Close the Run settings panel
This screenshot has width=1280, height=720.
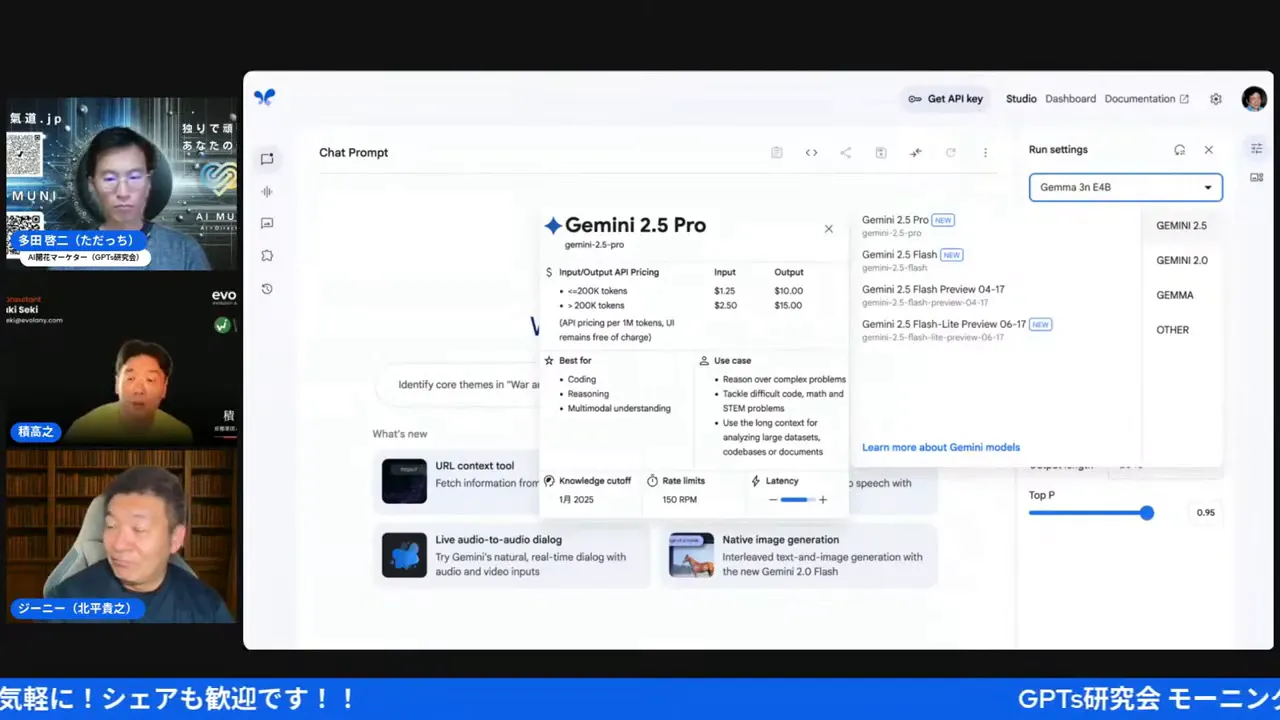[1208, 150]
